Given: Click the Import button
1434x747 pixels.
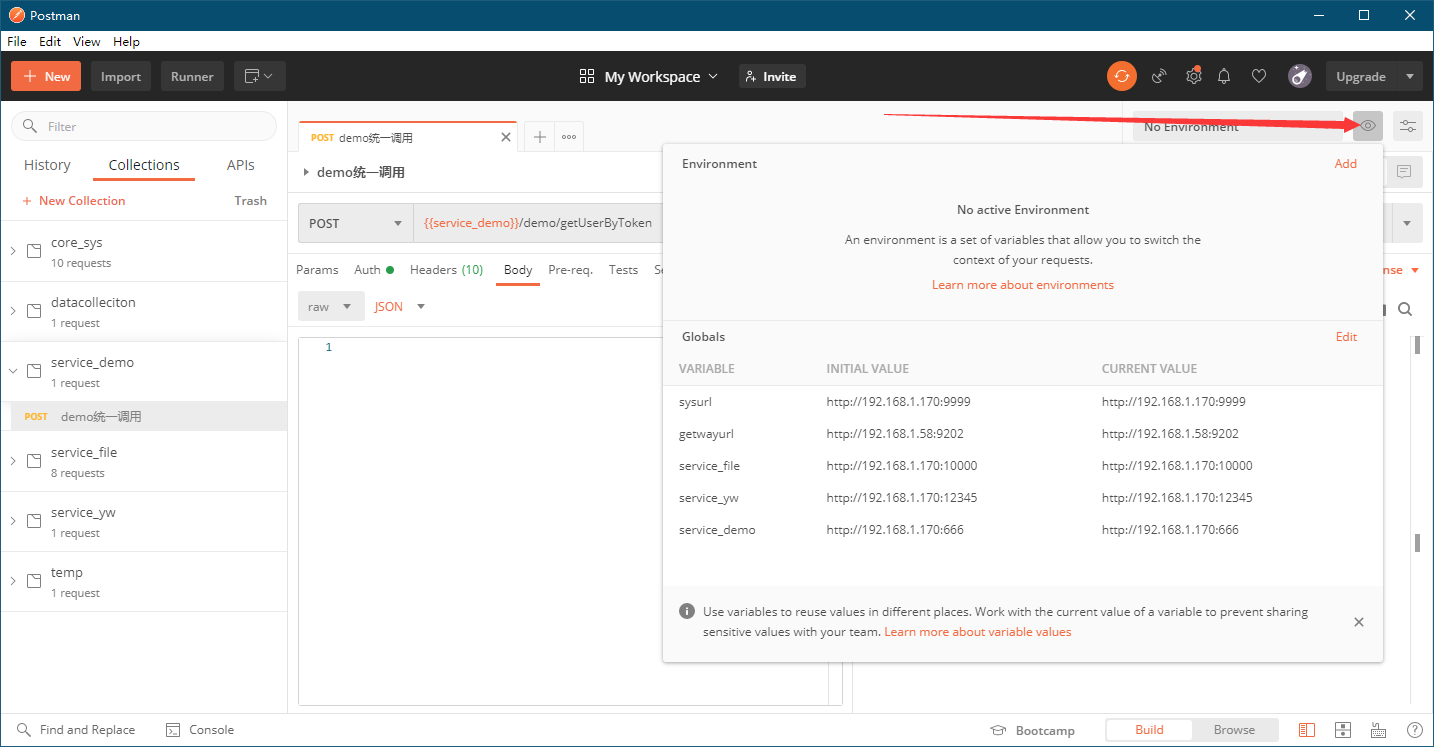Looking at the screenshot, I should pos(121,76).
